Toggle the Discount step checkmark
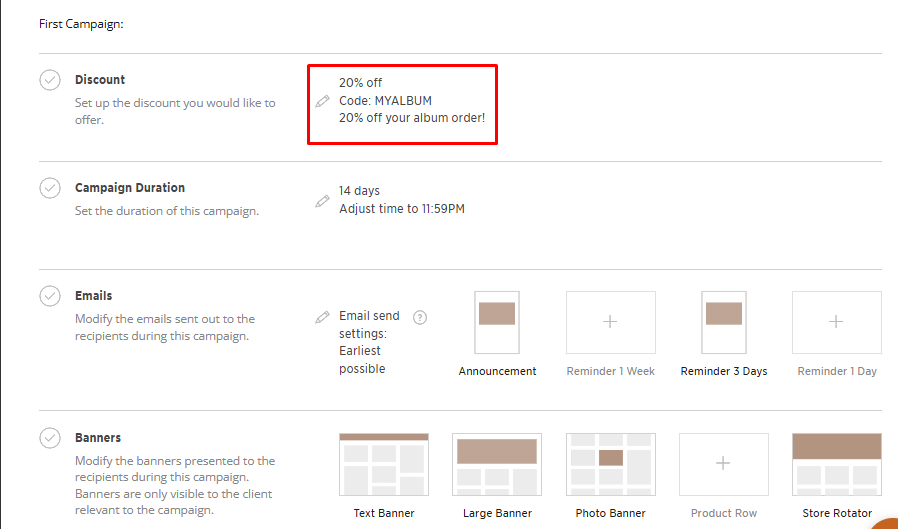Screen dimensions: 898x529 pyautogui.click(x=50, y=80)
